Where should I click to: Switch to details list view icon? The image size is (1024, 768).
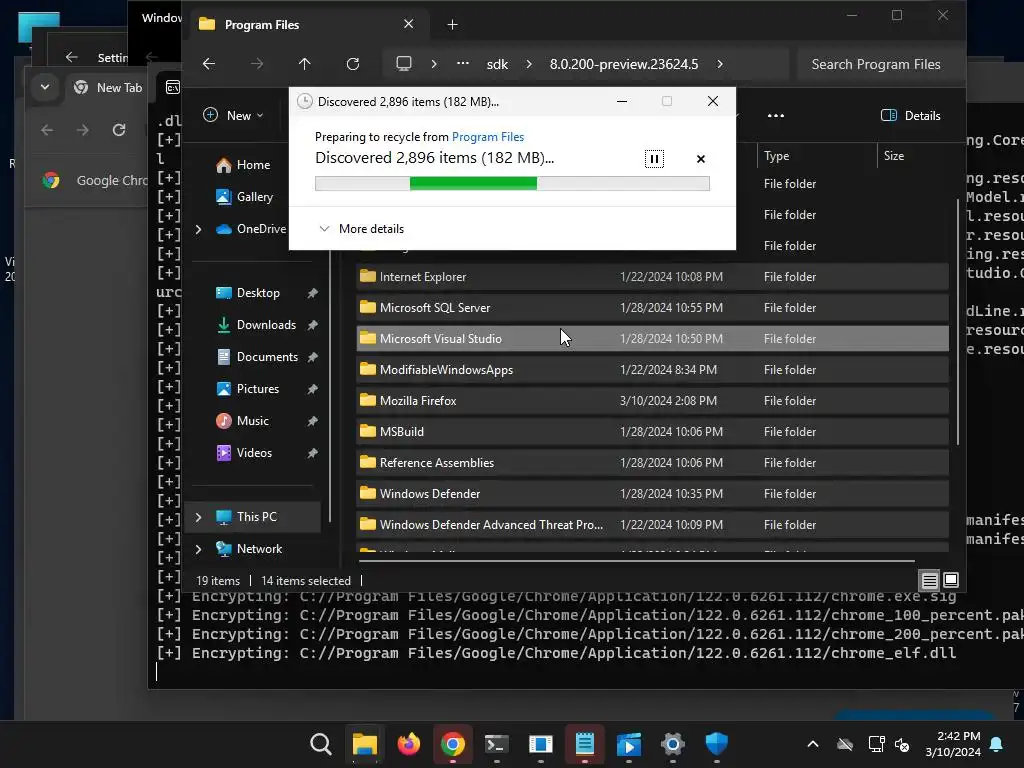pyautogui.click(x=929, y=580)
